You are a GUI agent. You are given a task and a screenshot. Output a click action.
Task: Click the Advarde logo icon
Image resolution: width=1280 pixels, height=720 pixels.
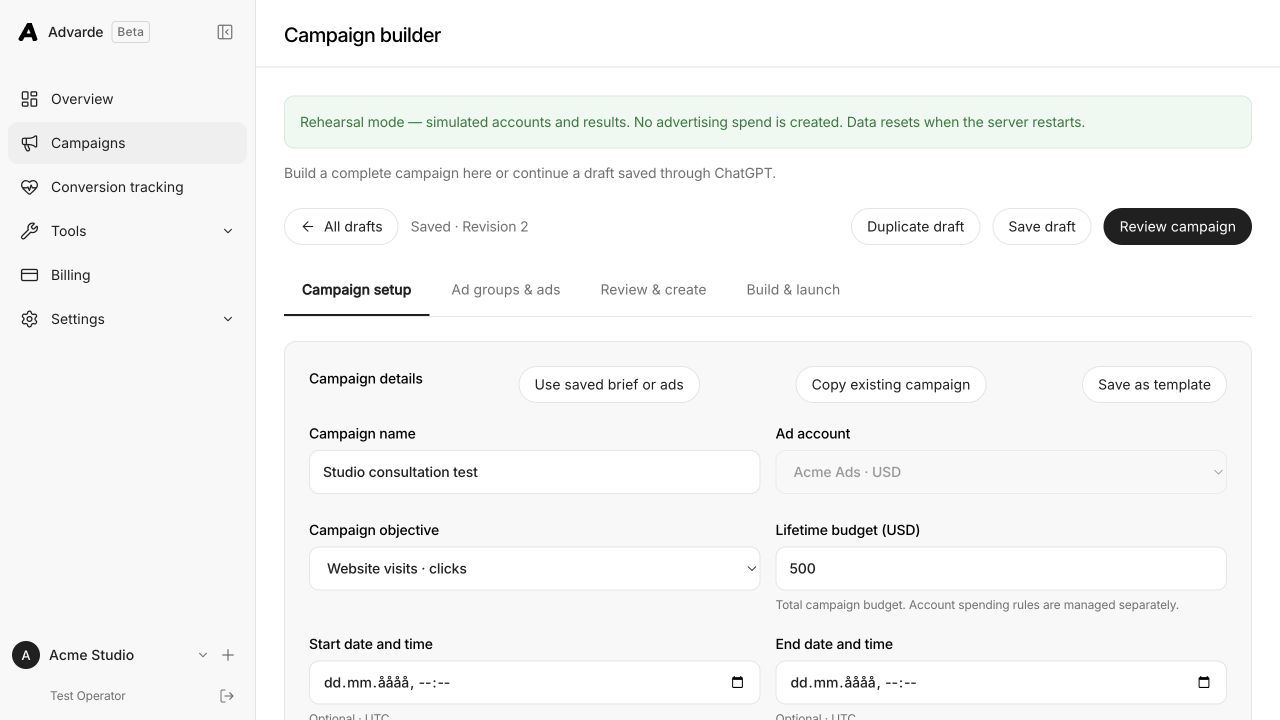pyautogui.click(x=28, y=32)
